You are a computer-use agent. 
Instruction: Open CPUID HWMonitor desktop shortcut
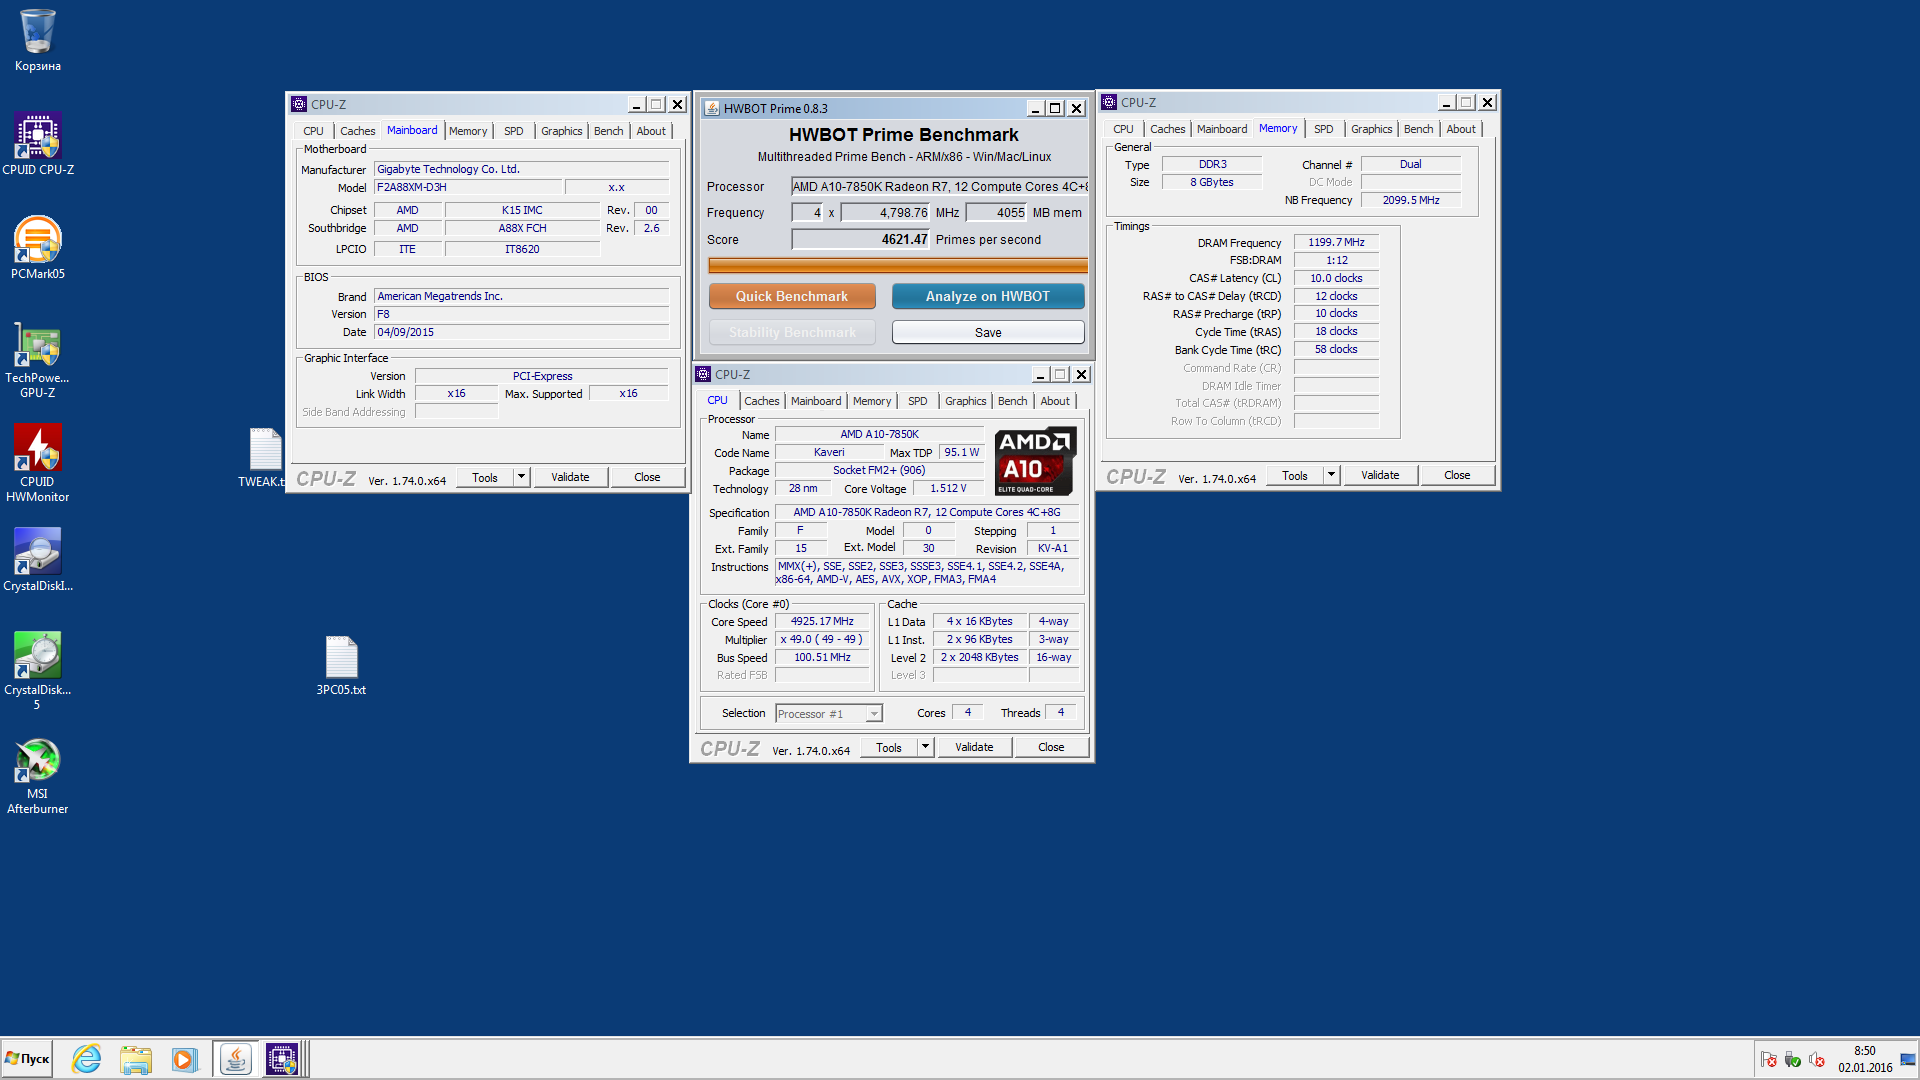(38, 464)
